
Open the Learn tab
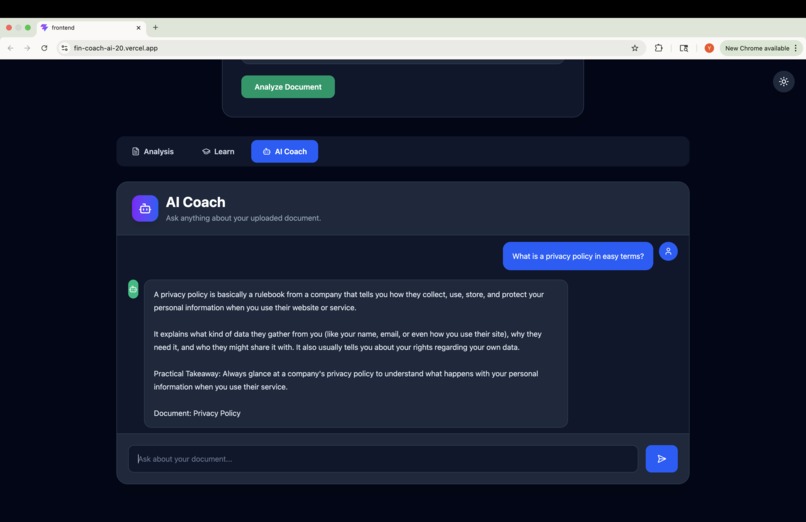[x=218, y=152]
